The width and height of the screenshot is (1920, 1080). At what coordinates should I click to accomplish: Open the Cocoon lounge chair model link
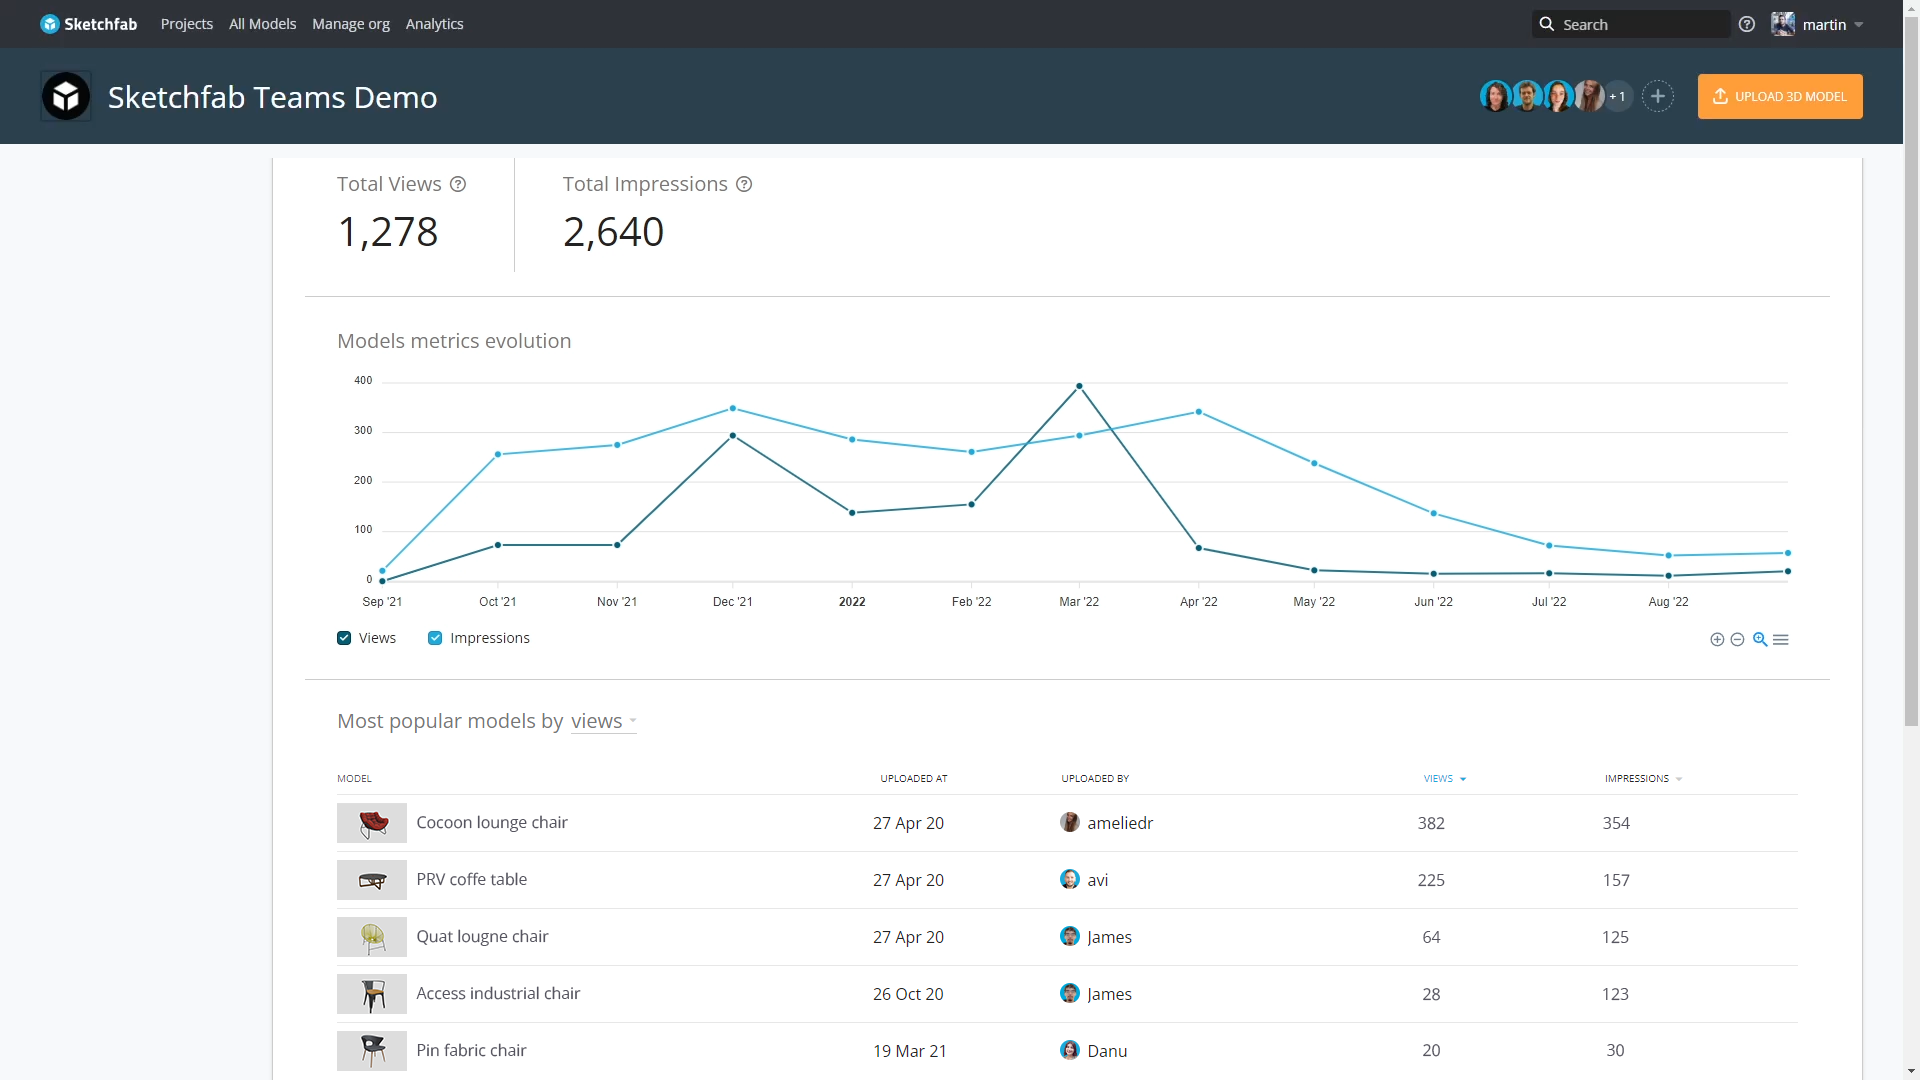pyautogui.click(x=492, y=822)
